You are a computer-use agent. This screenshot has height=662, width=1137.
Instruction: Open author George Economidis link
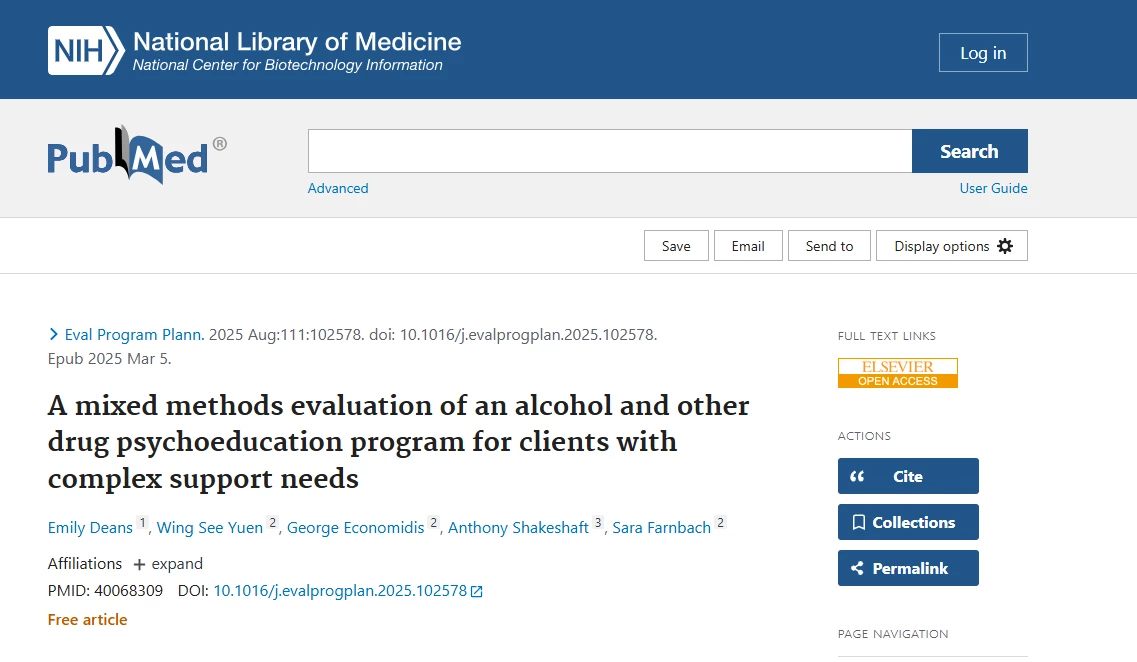point(355,528)
